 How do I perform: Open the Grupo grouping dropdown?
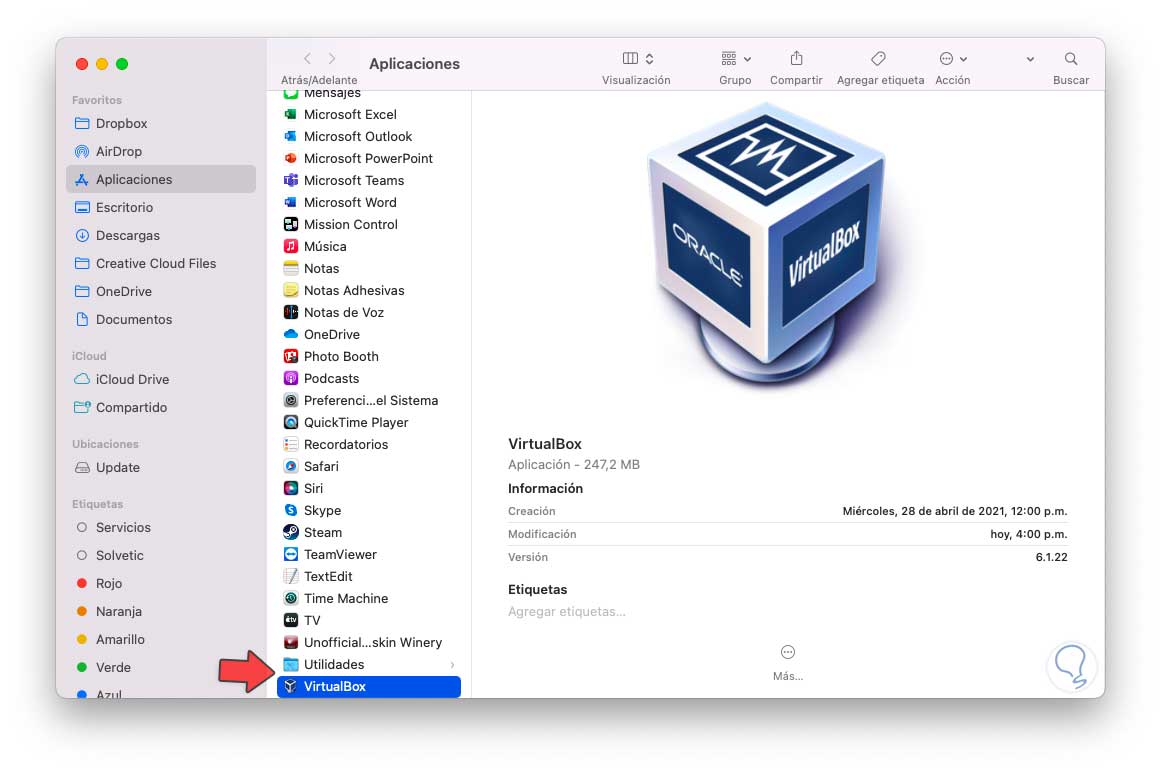coord(736,58)
